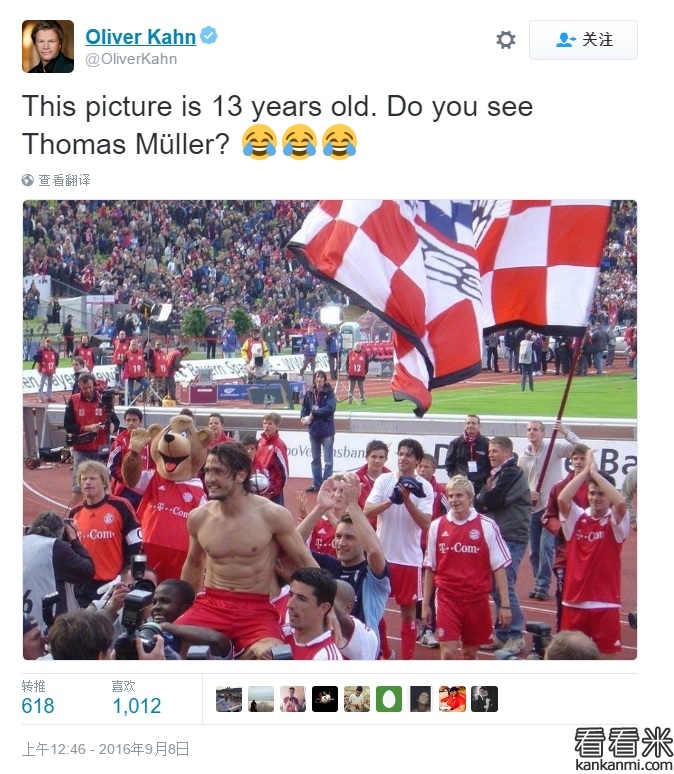
Task: Open the gear settings icon
Action: [x=506, y=40]
